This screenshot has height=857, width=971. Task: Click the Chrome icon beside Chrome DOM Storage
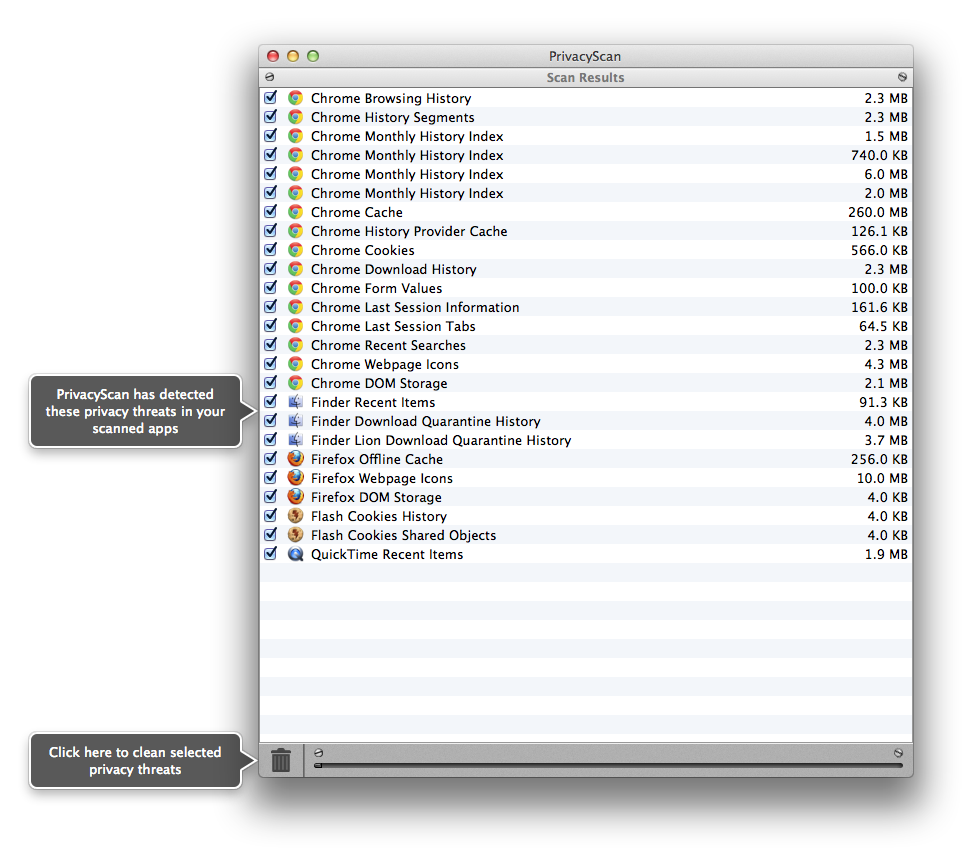click(x=295, y=383)
